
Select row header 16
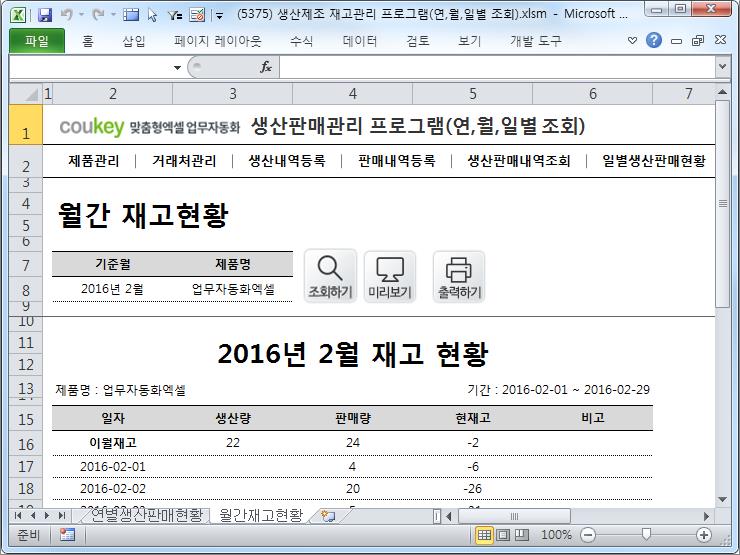26,444
